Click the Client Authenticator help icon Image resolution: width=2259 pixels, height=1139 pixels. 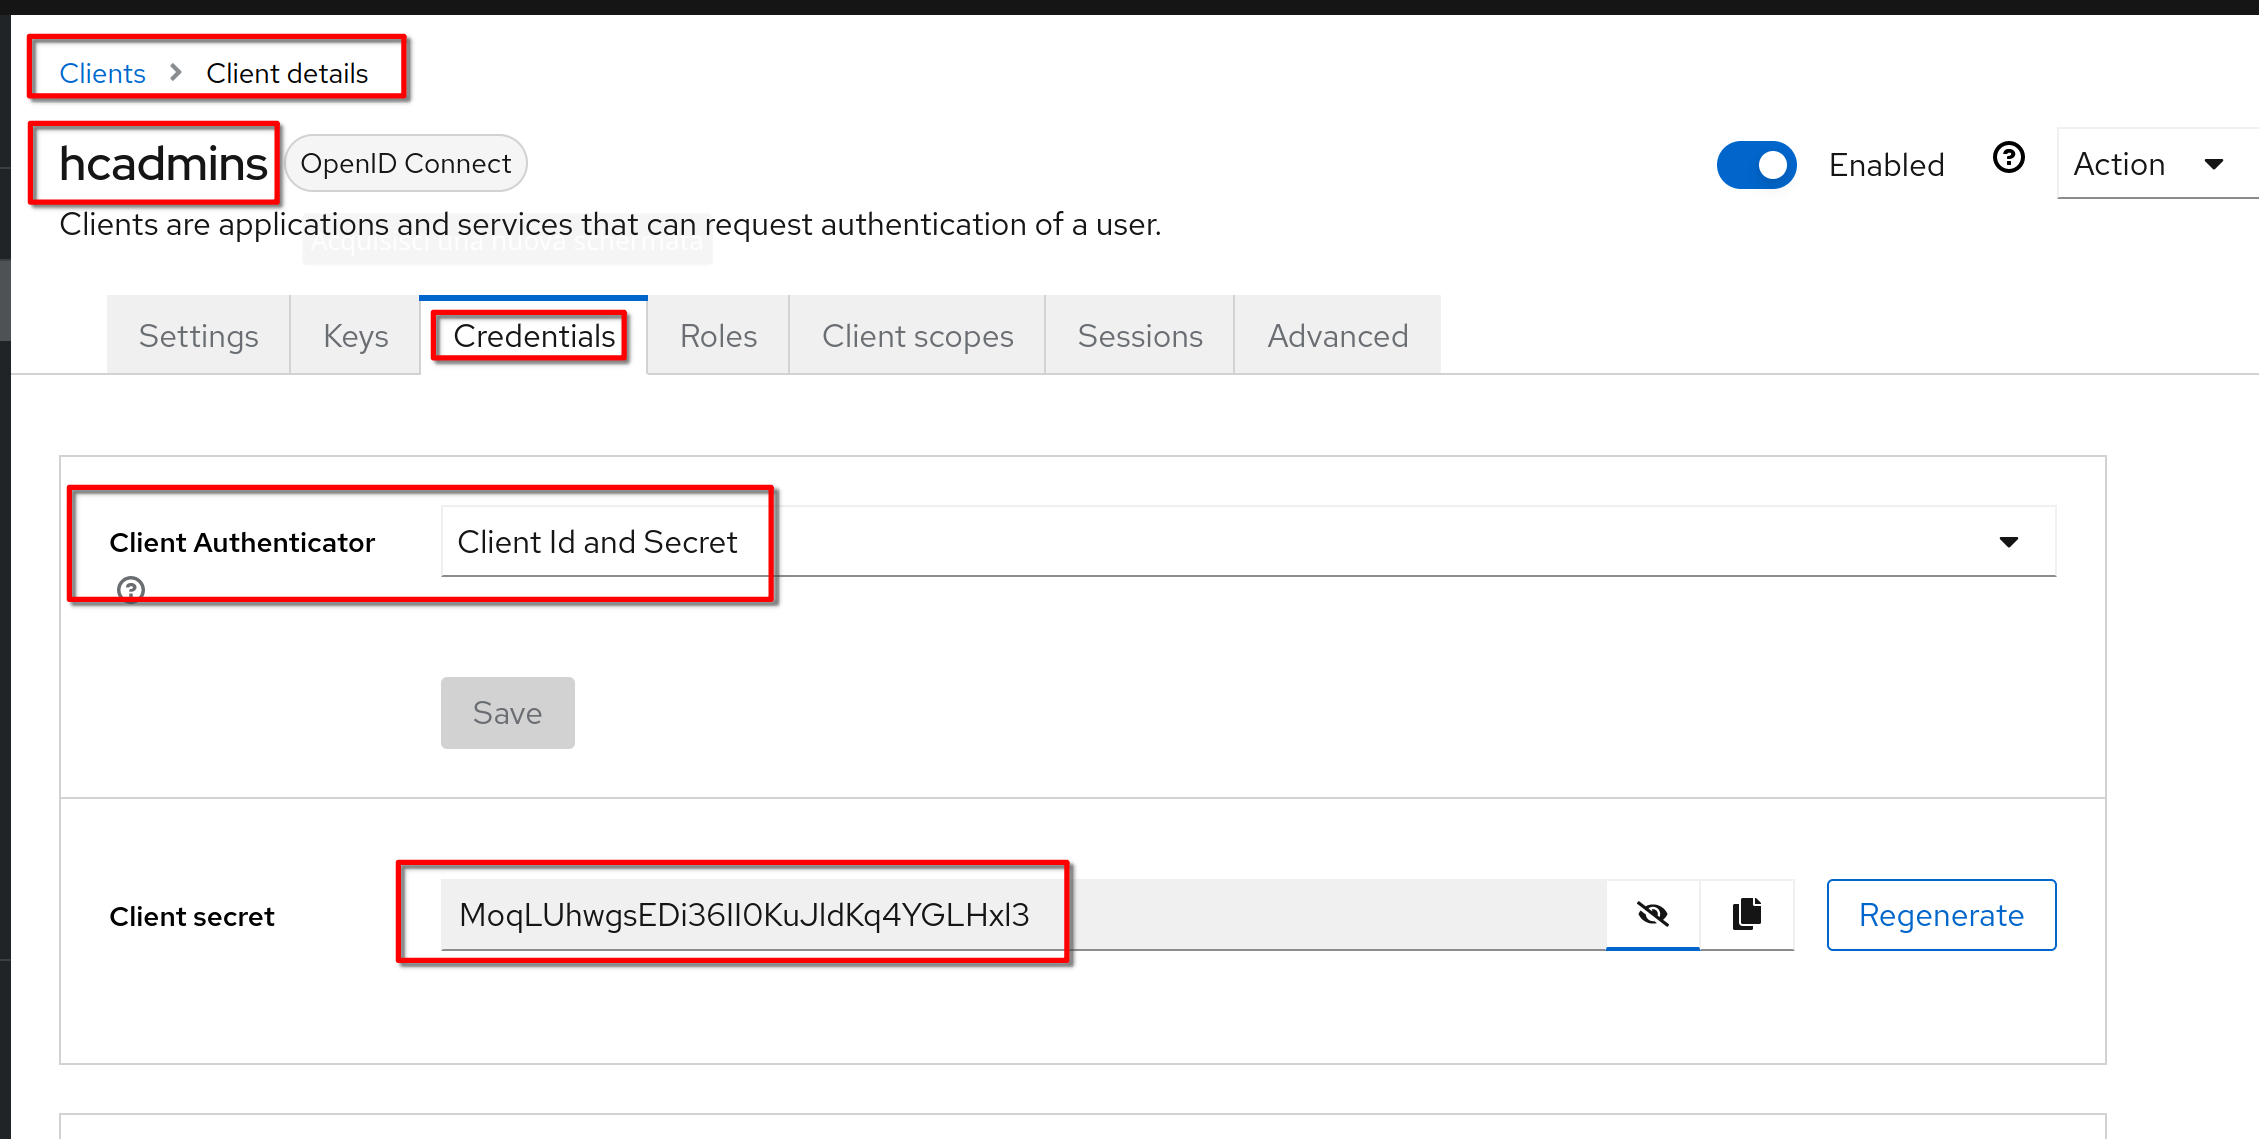[131, 589]
